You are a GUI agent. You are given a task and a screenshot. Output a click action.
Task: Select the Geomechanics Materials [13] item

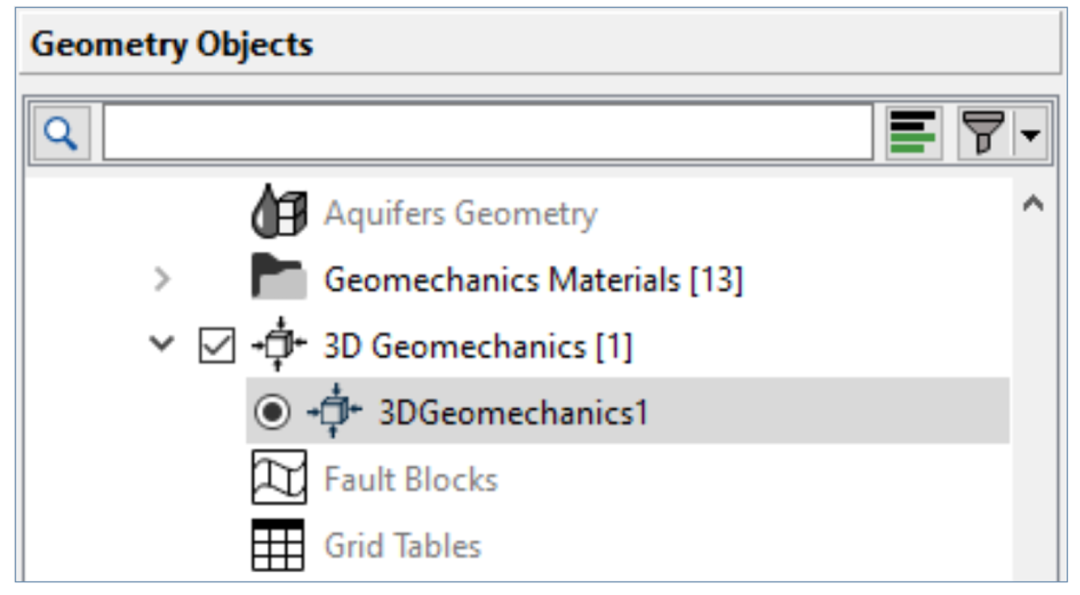(x=532, y=280)
